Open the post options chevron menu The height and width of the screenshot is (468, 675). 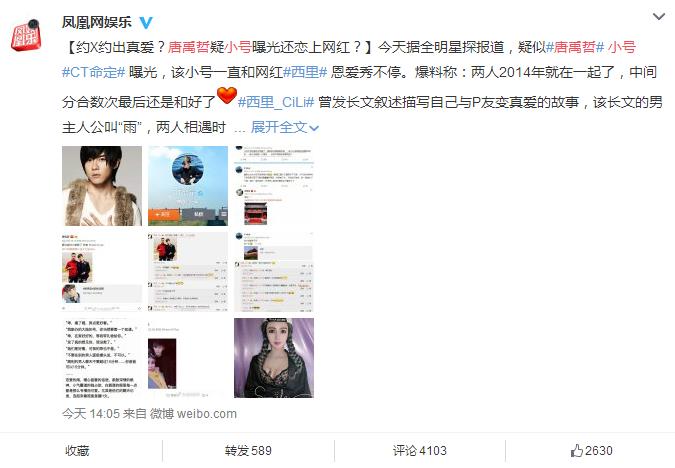click(659, 17)
